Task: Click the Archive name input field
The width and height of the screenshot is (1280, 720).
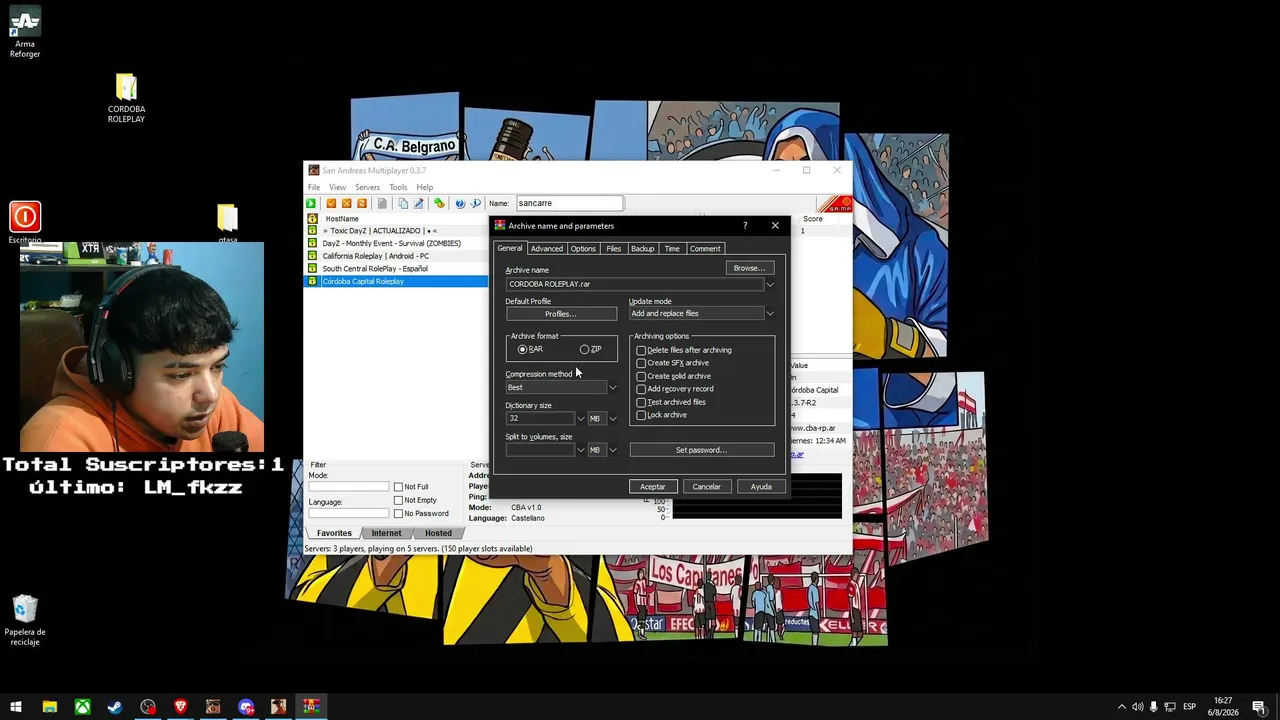Action: point(634,285)
